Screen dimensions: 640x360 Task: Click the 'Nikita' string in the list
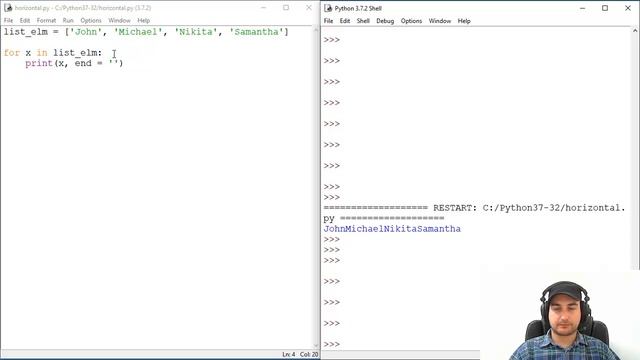(x=196, y=32)
